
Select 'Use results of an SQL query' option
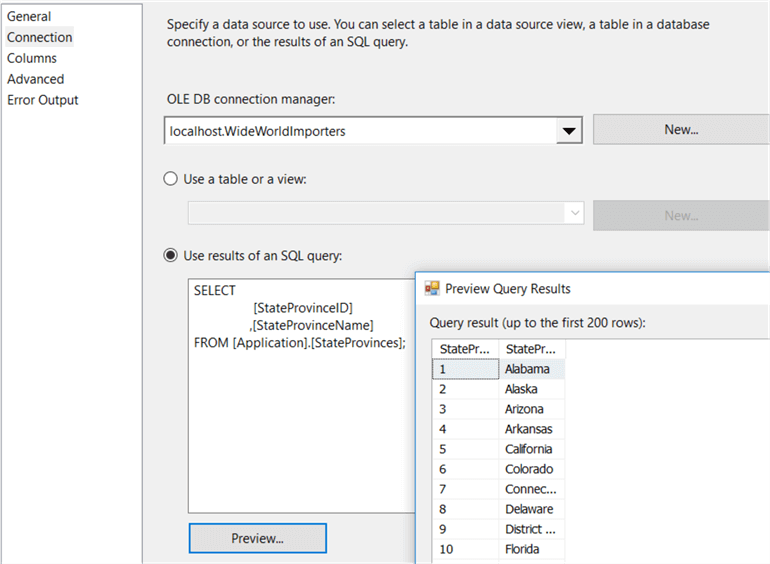point(170,256)
